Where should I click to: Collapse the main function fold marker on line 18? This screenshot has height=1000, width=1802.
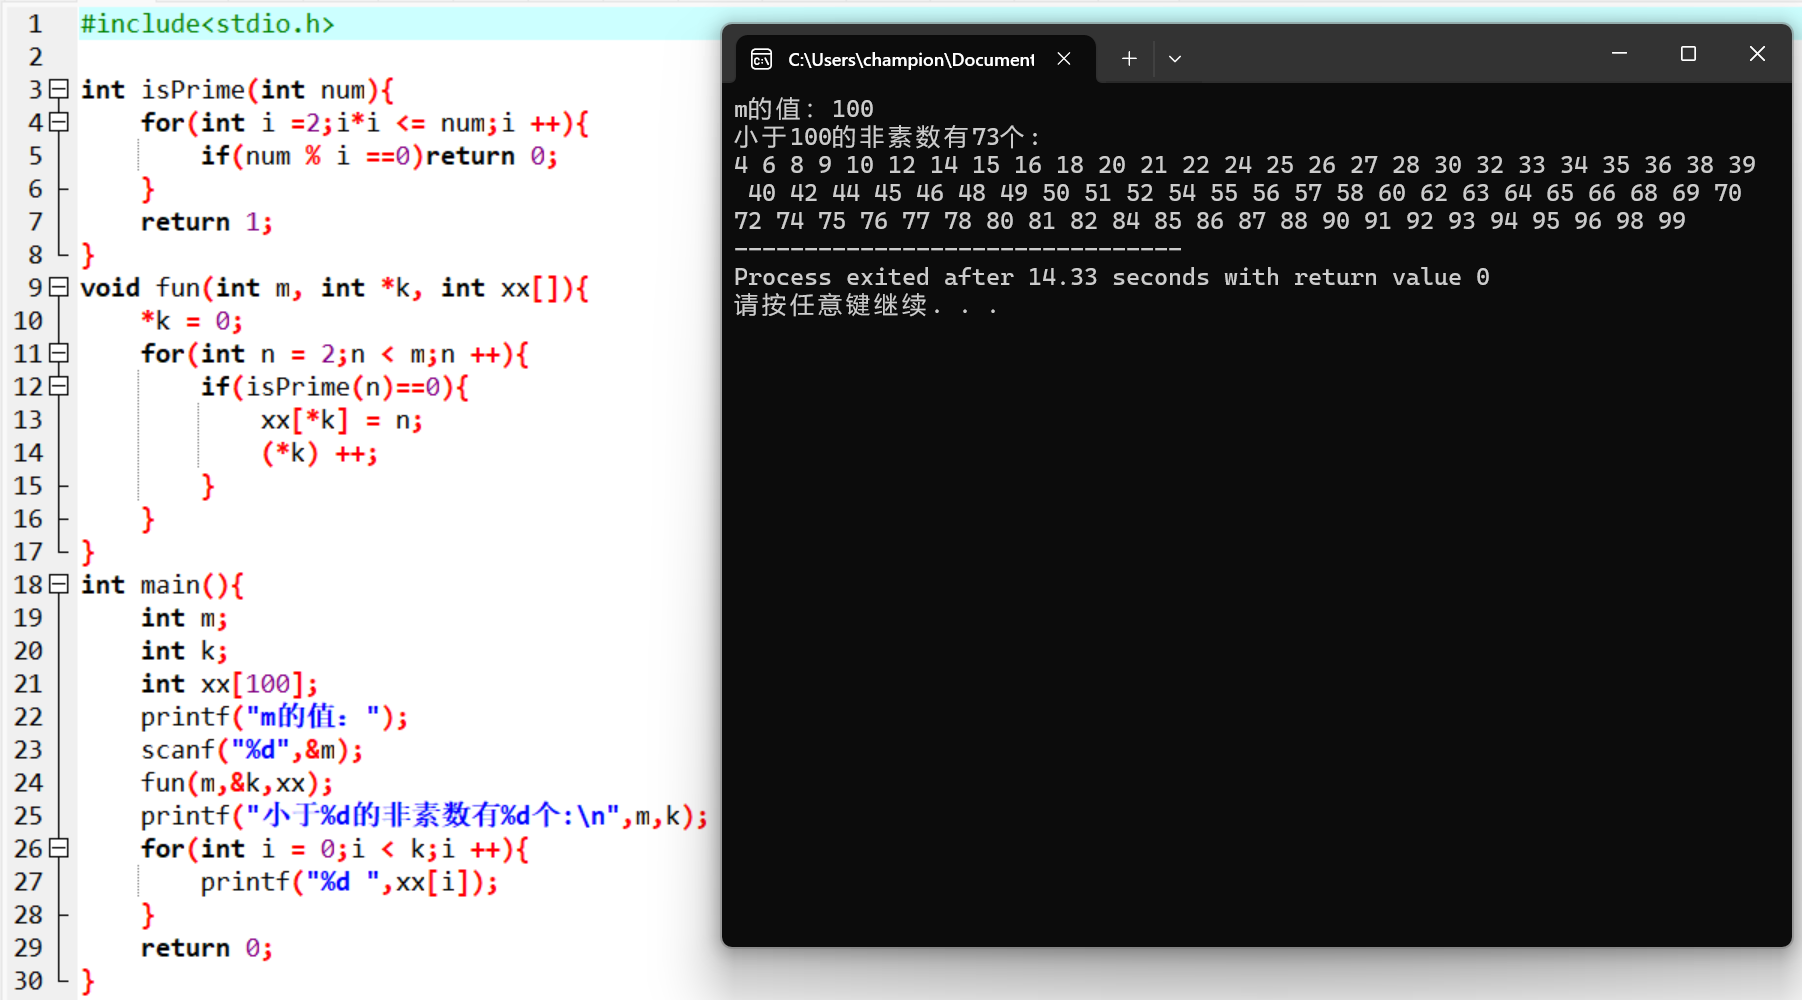(x=59, y=584)
